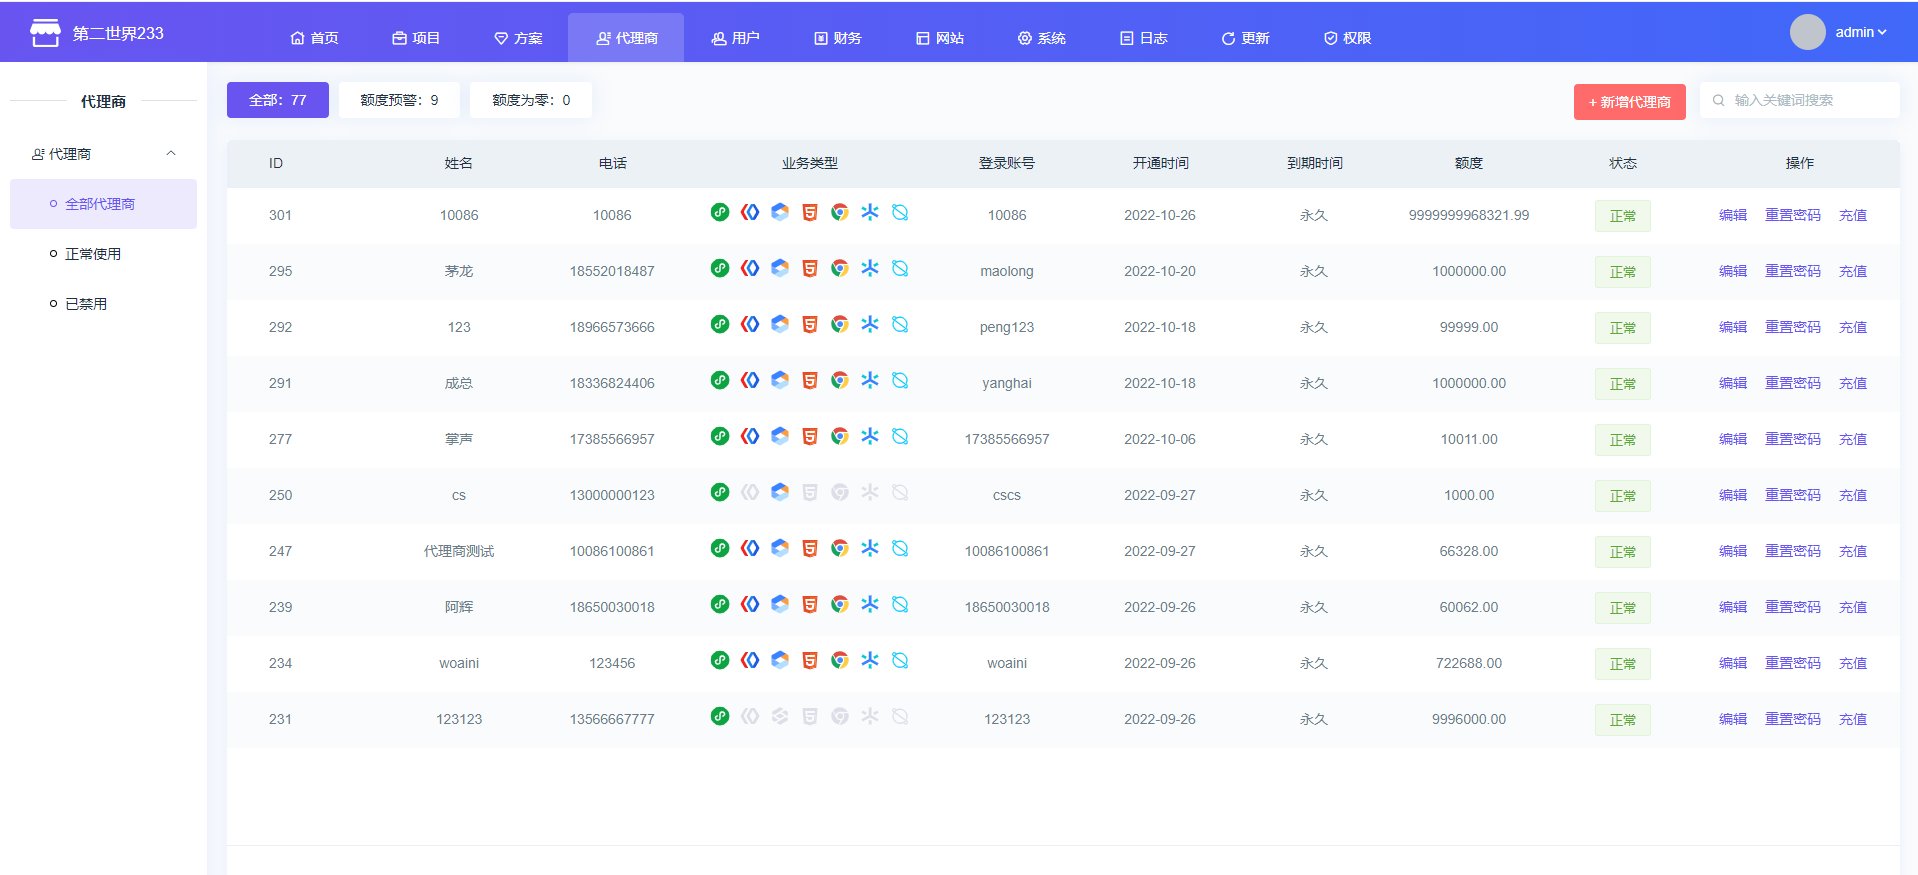Select the 代理商 nav tab
The height and width of the screenshot is (875, 1918).
pyautogui.click(x=626, y=38)
